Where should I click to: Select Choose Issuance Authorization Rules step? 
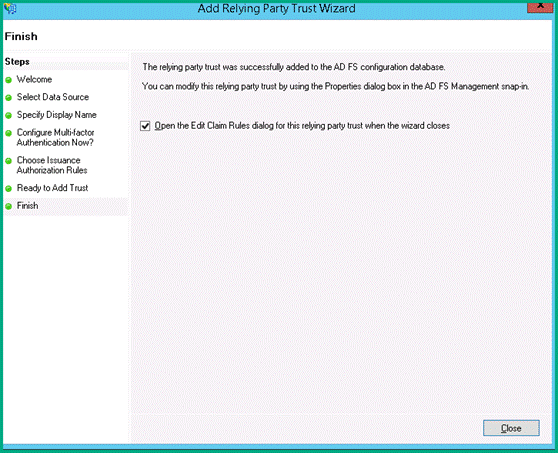coord(52,165)
